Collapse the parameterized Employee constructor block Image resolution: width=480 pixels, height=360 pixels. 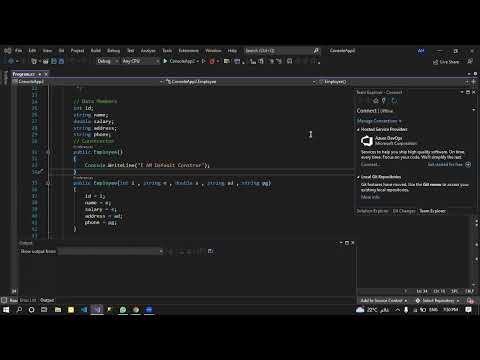(48, 183)
